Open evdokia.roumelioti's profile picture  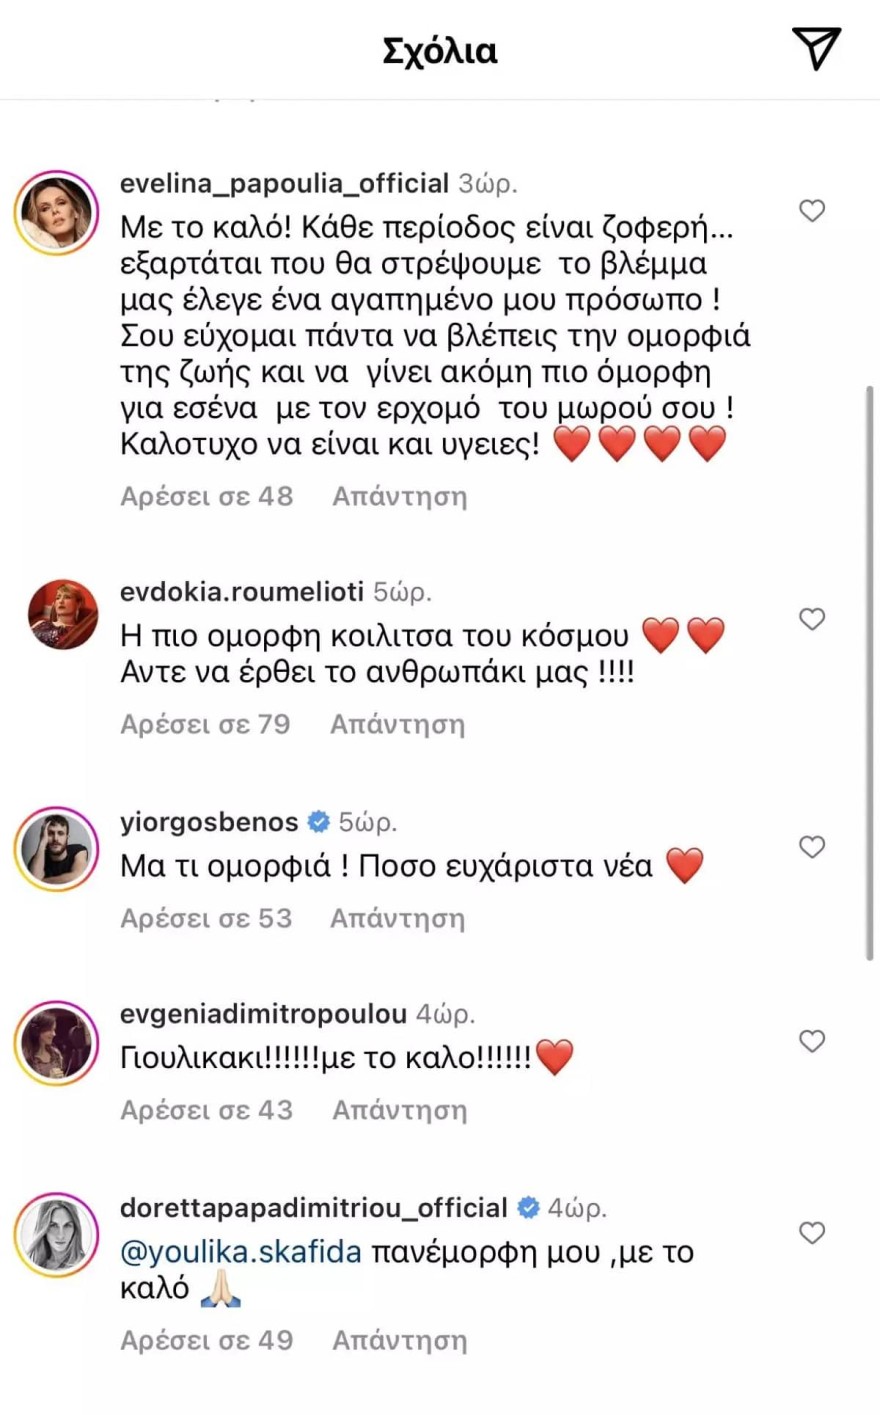pos(62,615)
